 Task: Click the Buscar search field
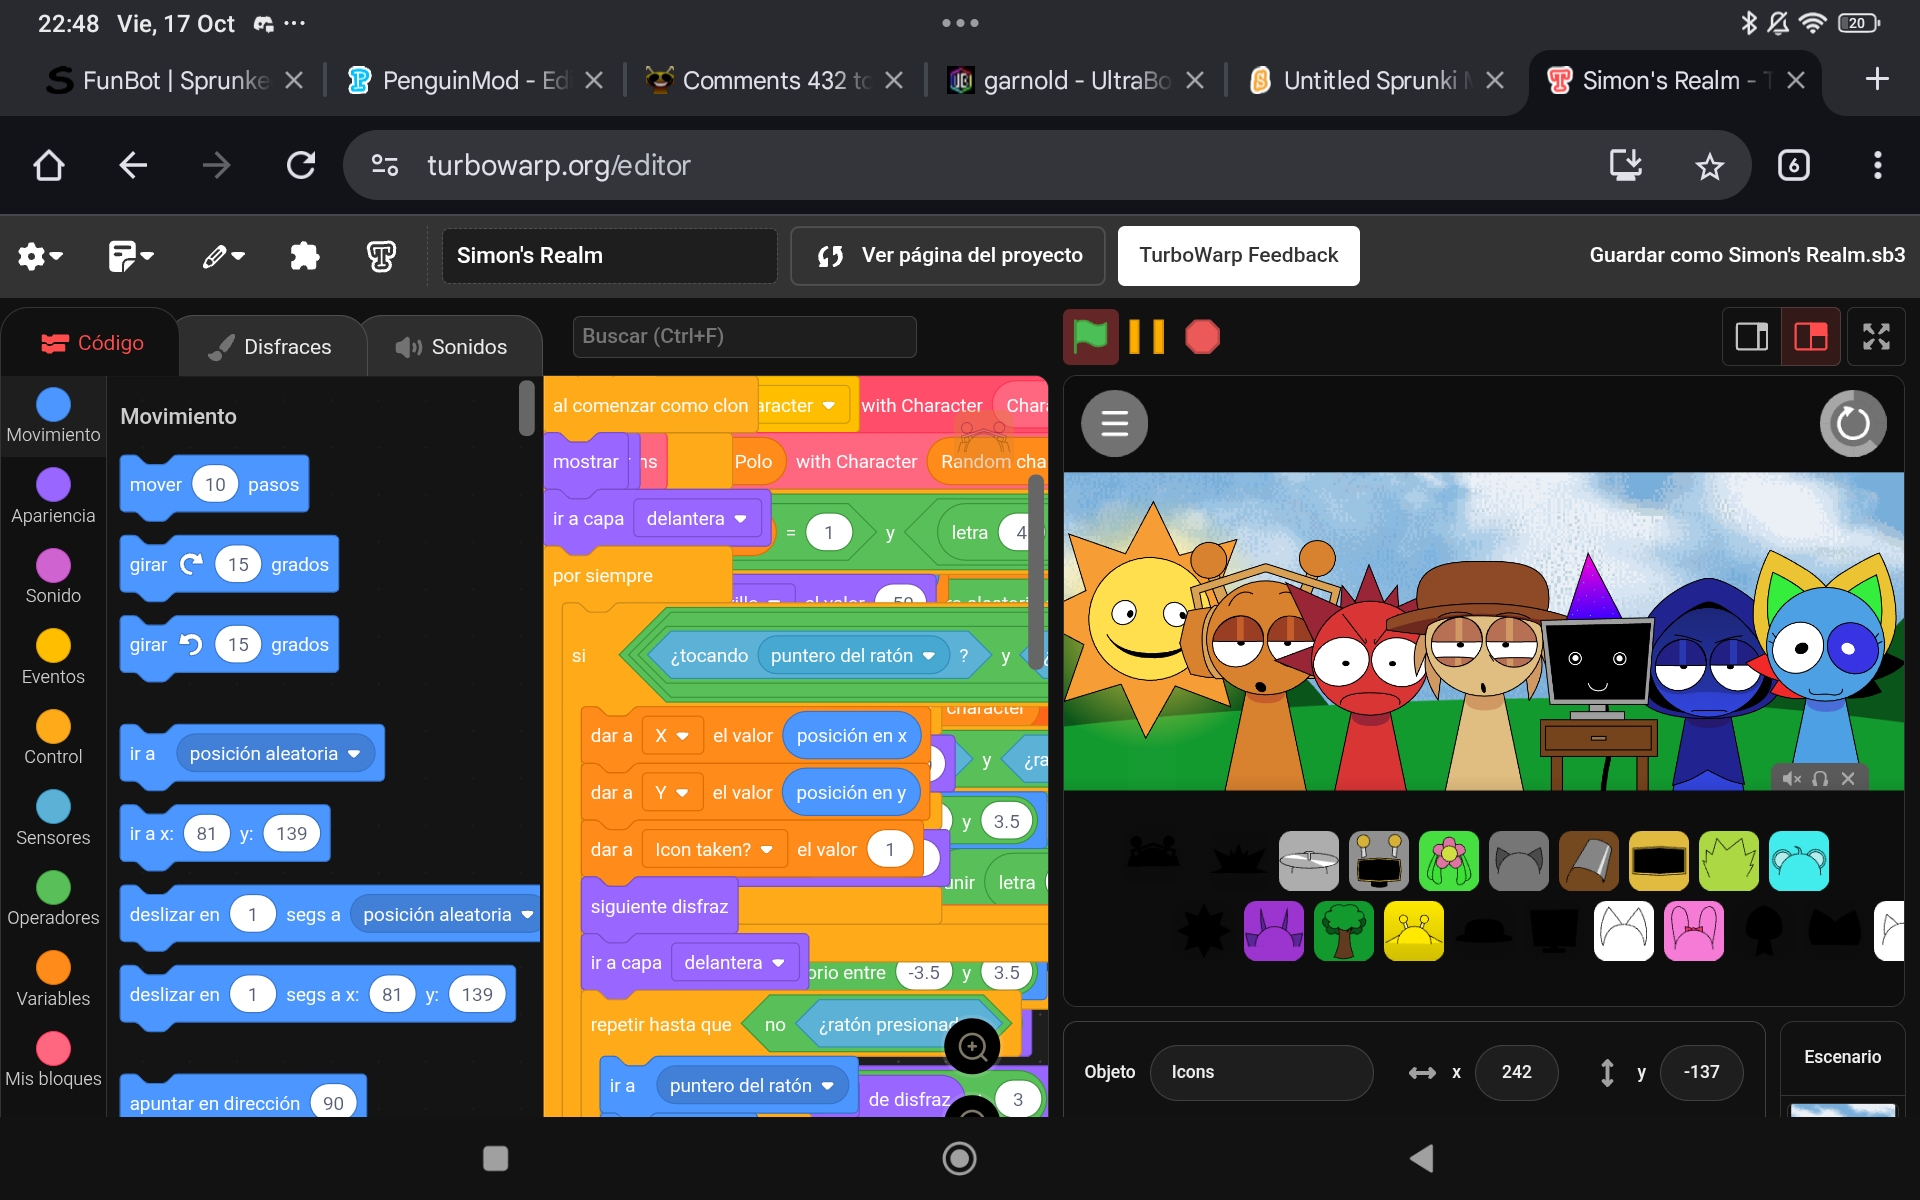(744, 337)
